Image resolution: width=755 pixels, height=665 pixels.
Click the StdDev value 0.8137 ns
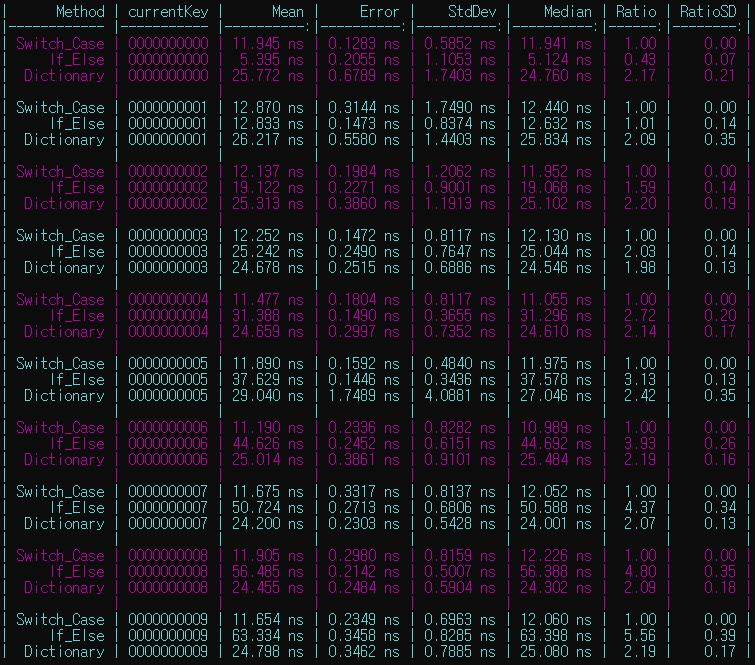(459, 492)
